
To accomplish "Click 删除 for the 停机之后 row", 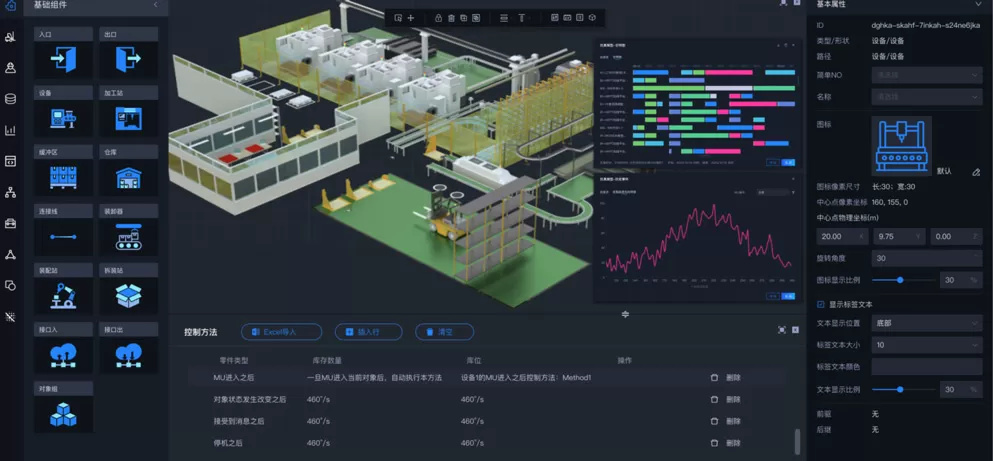I will click(733, 443).
